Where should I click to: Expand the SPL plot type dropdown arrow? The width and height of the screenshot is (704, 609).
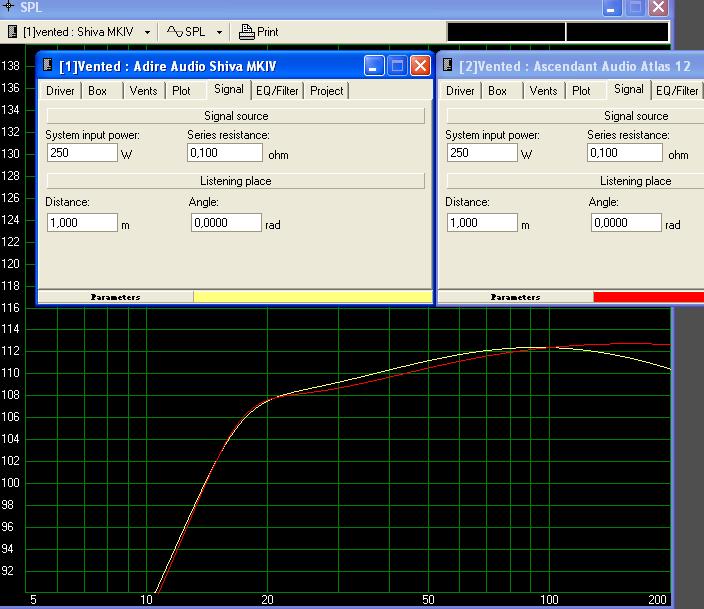[219, 32]
